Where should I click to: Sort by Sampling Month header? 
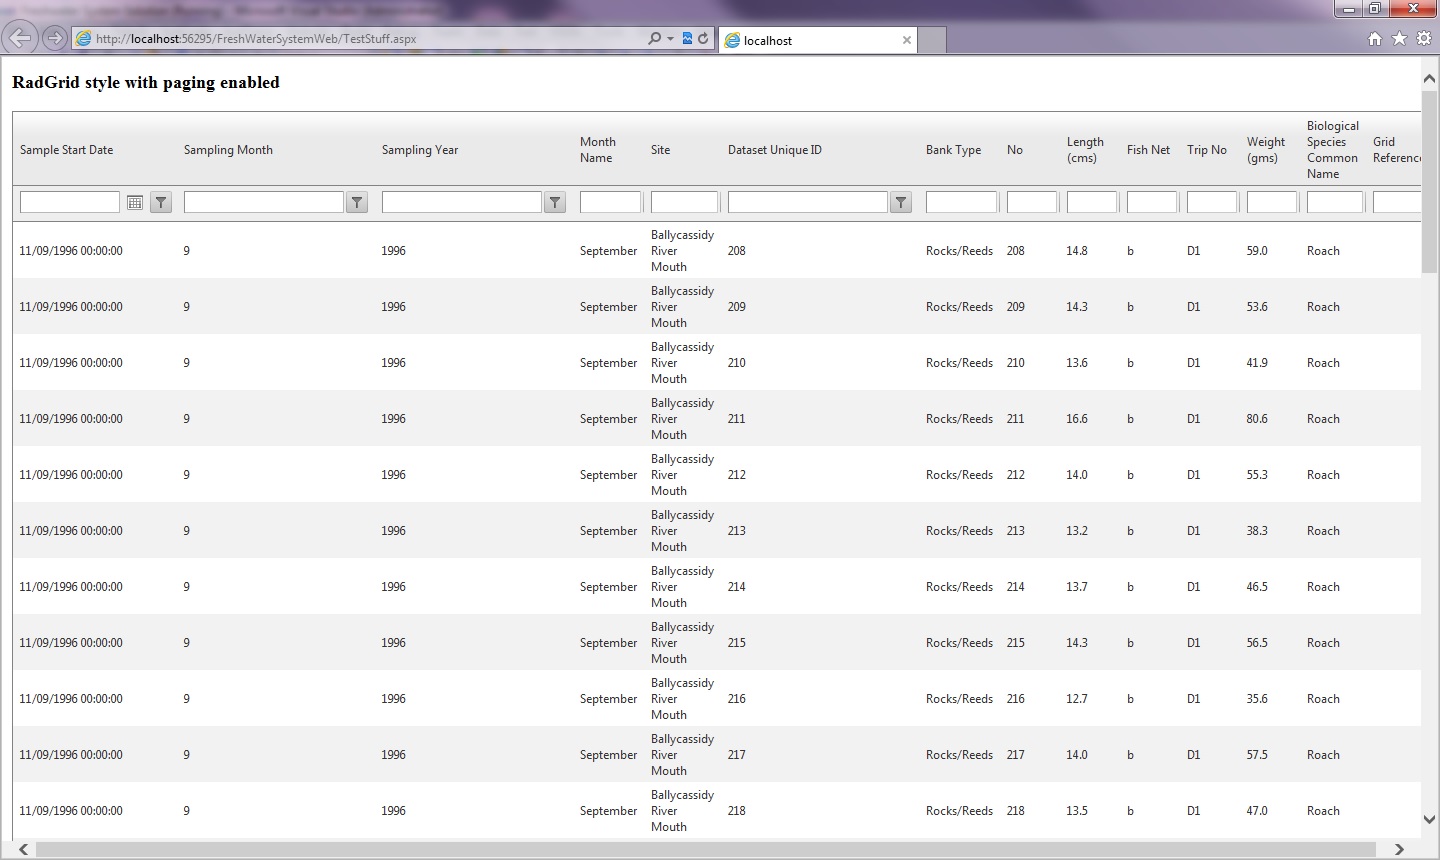(x=228, y=150)
